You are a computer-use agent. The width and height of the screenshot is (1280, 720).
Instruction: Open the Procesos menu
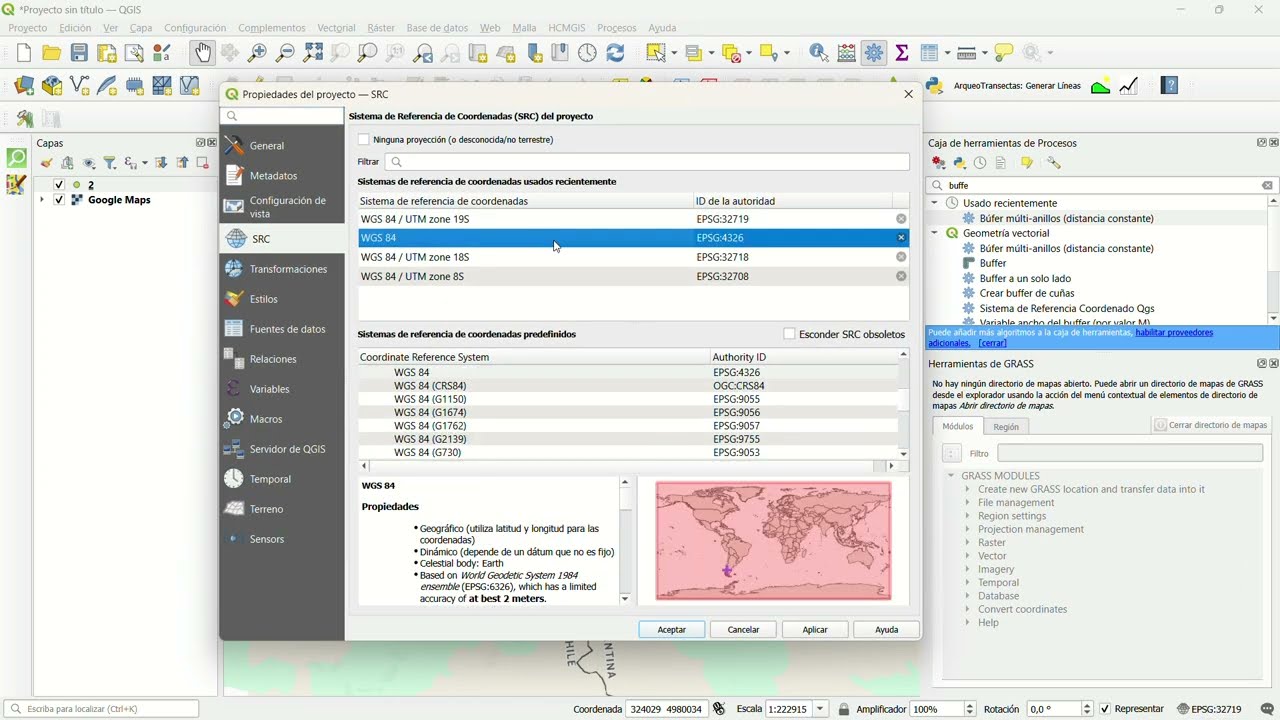(x=617, y=28)
